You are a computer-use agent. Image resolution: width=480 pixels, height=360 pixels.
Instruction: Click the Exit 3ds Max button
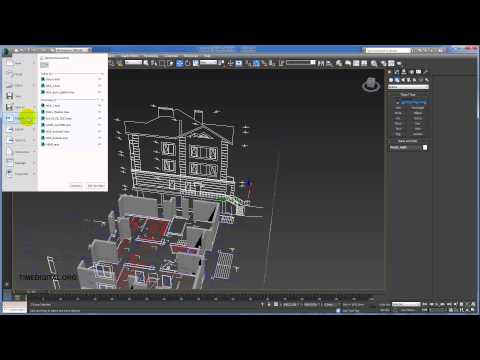point(95,186)
